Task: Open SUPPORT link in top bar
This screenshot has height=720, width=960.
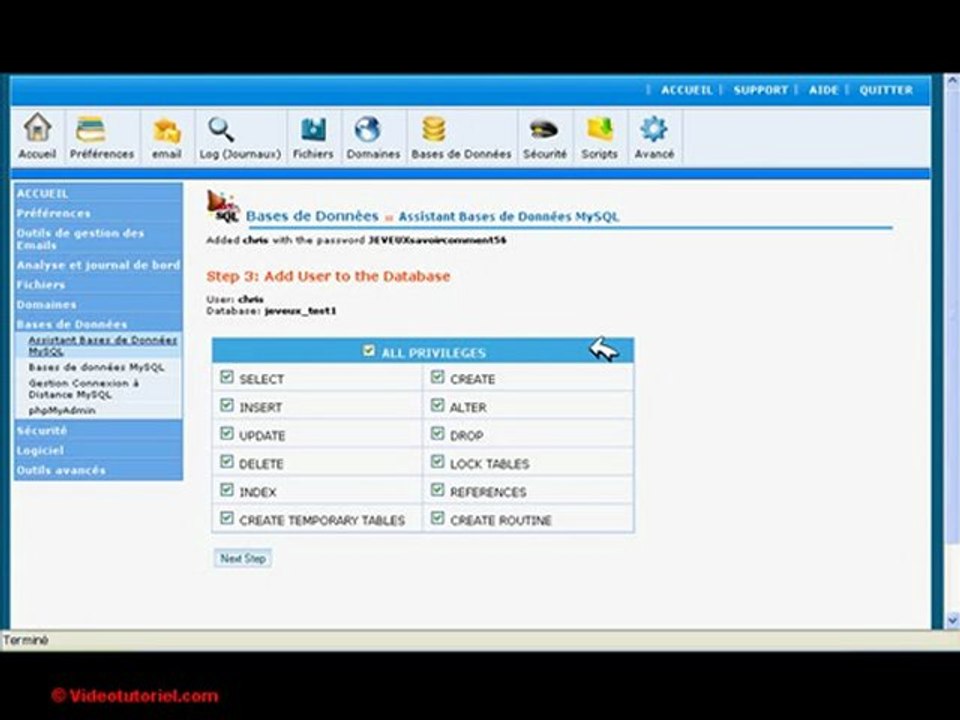Action: (760, 90)
